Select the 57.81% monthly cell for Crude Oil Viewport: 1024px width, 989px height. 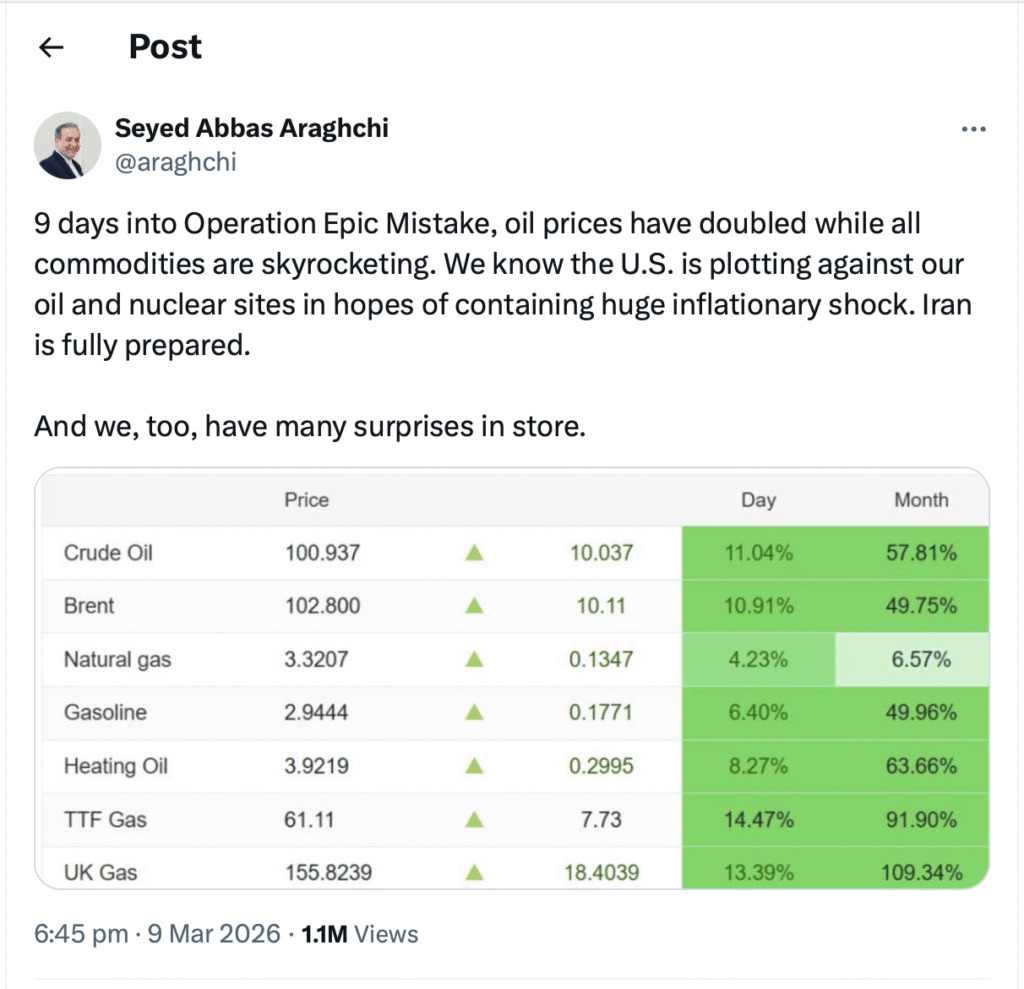(921, 552)
